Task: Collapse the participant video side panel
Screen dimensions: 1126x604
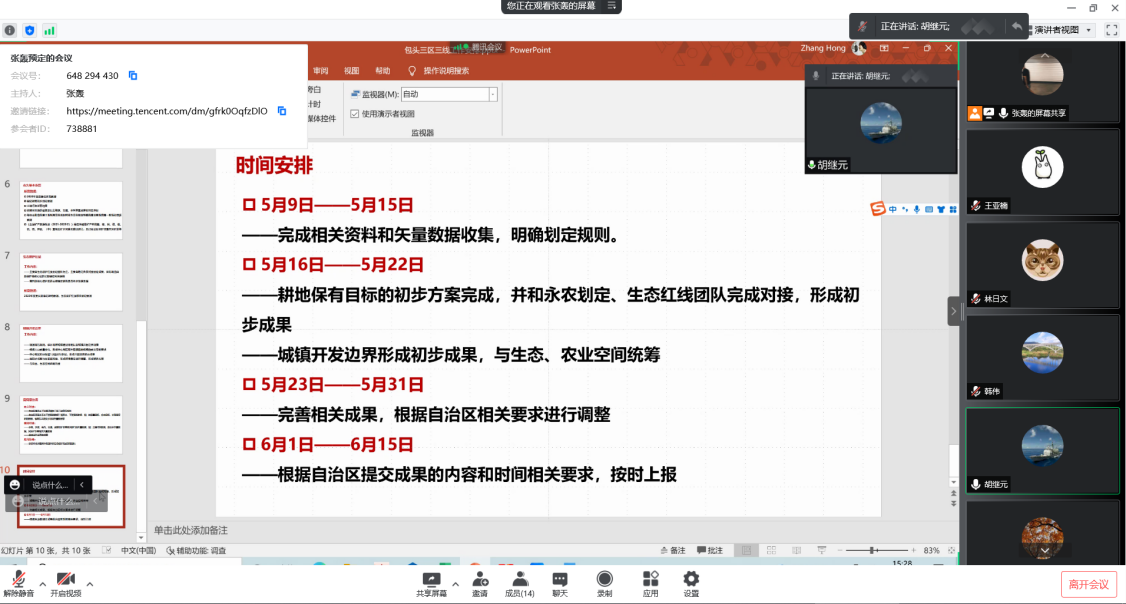Action: pos(954,311)
